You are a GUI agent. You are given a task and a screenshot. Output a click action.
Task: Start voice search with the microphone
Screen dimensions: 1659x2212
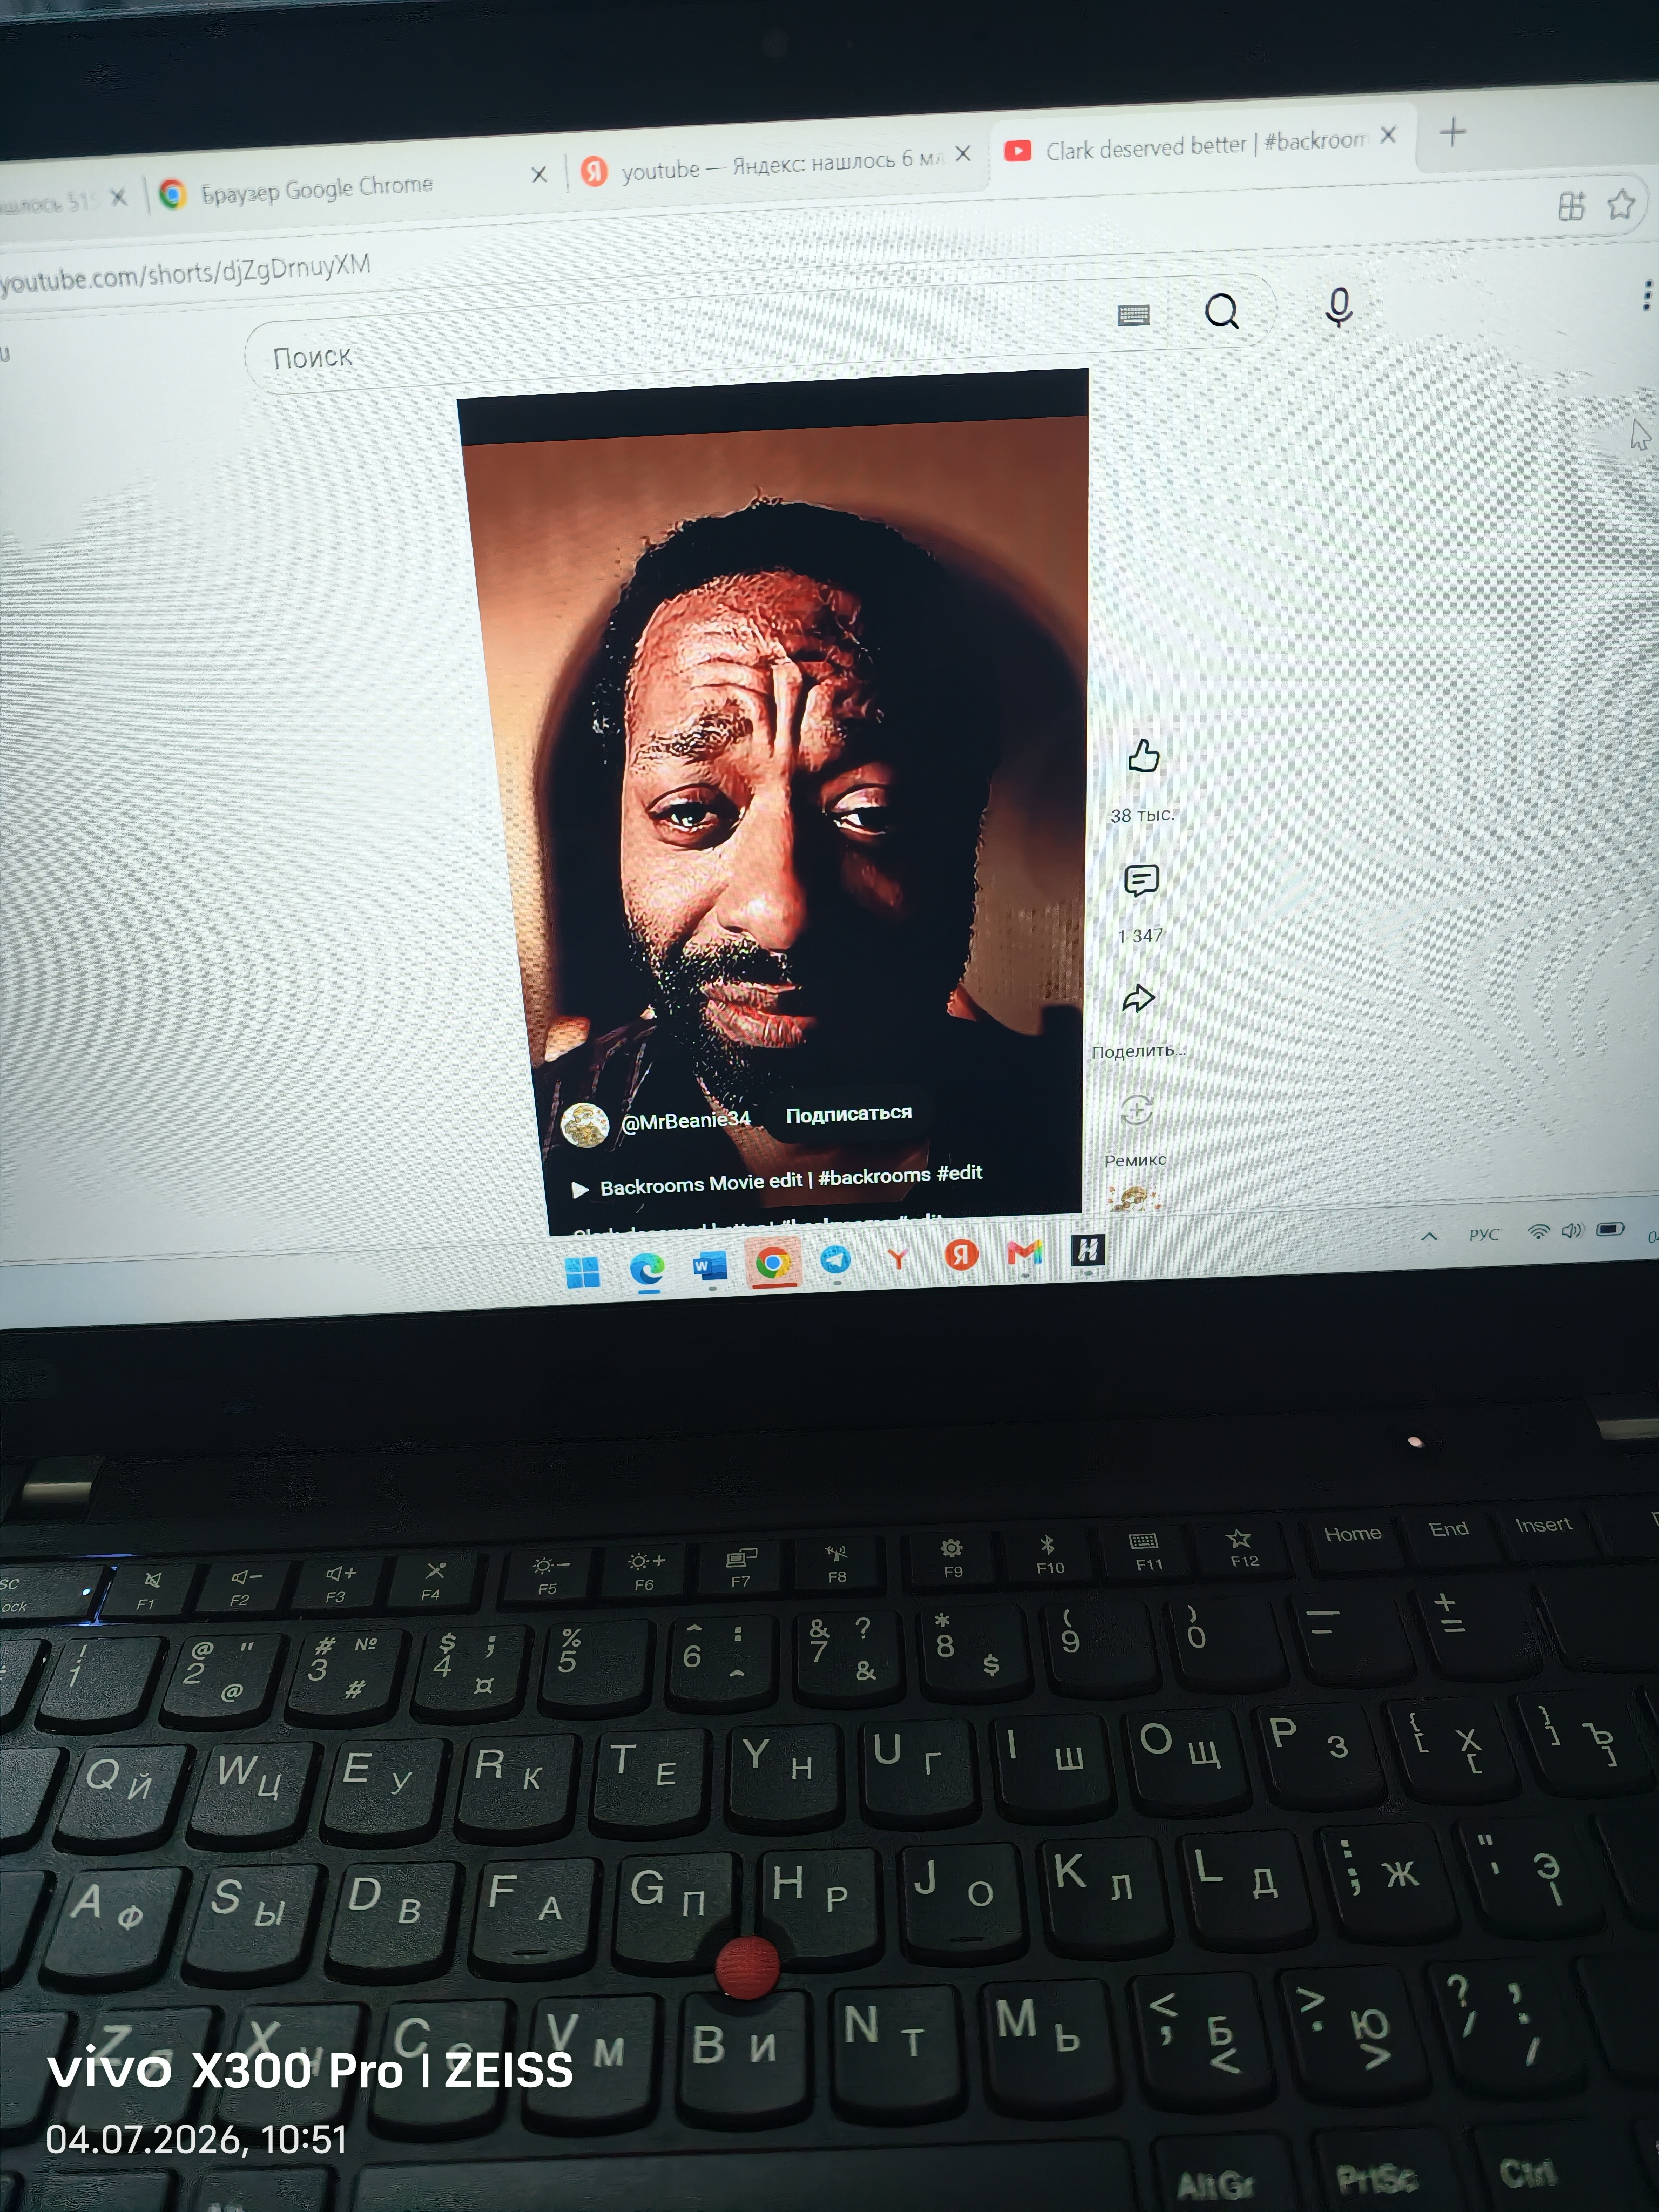pos(1338,307)
